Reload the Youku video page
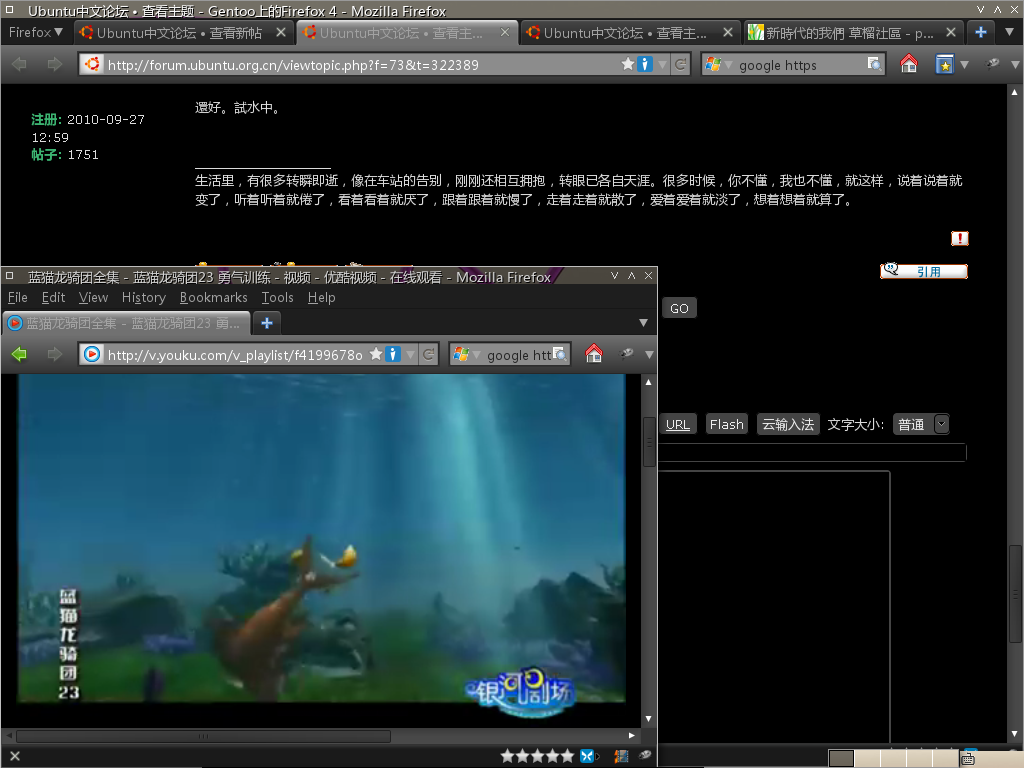 pyautogui.click(x=428, y=354)
